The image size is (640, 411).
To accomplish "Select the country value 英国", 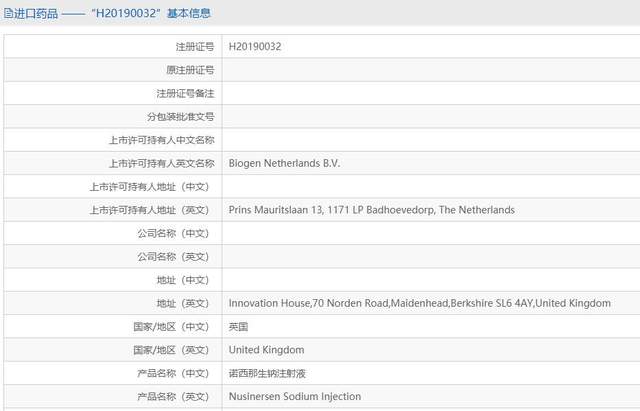I will 238,327.
